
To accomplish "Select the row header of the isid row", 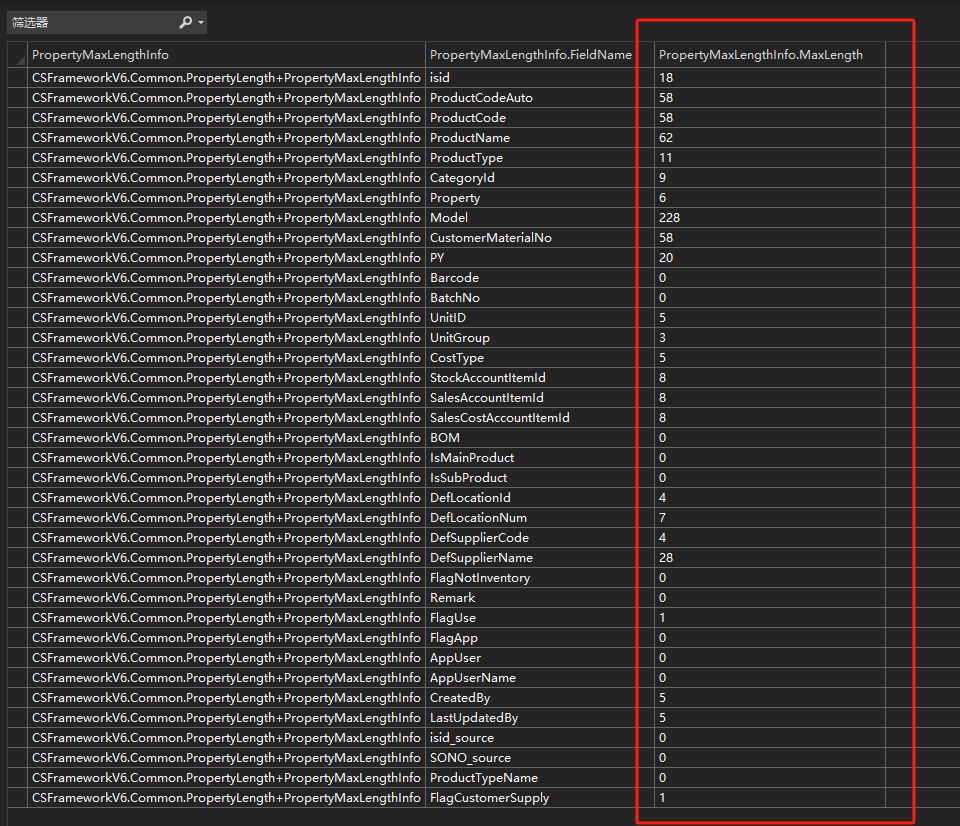I will (x=17, y=78).
